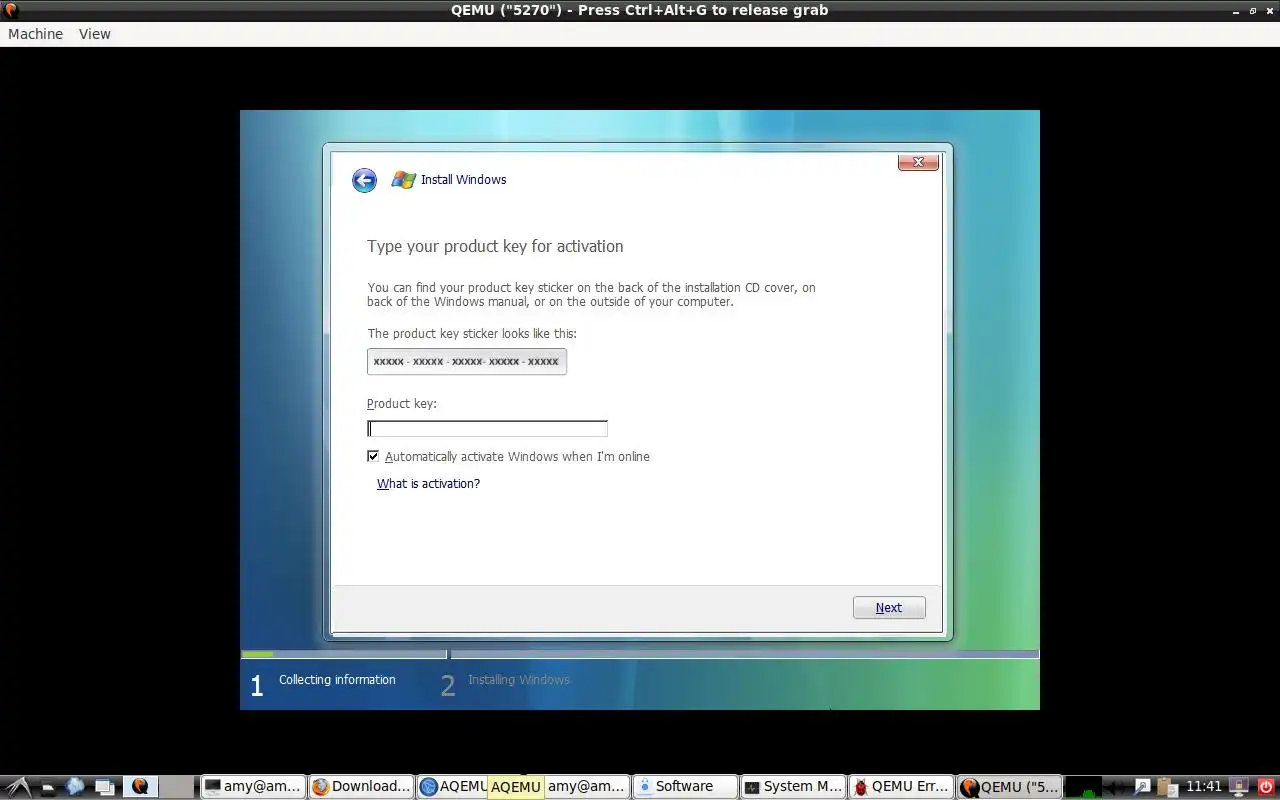Screen dimensions: 1280x800
Task: Open the clipboard manager tray icon
Action: (x=1167, y=787)
